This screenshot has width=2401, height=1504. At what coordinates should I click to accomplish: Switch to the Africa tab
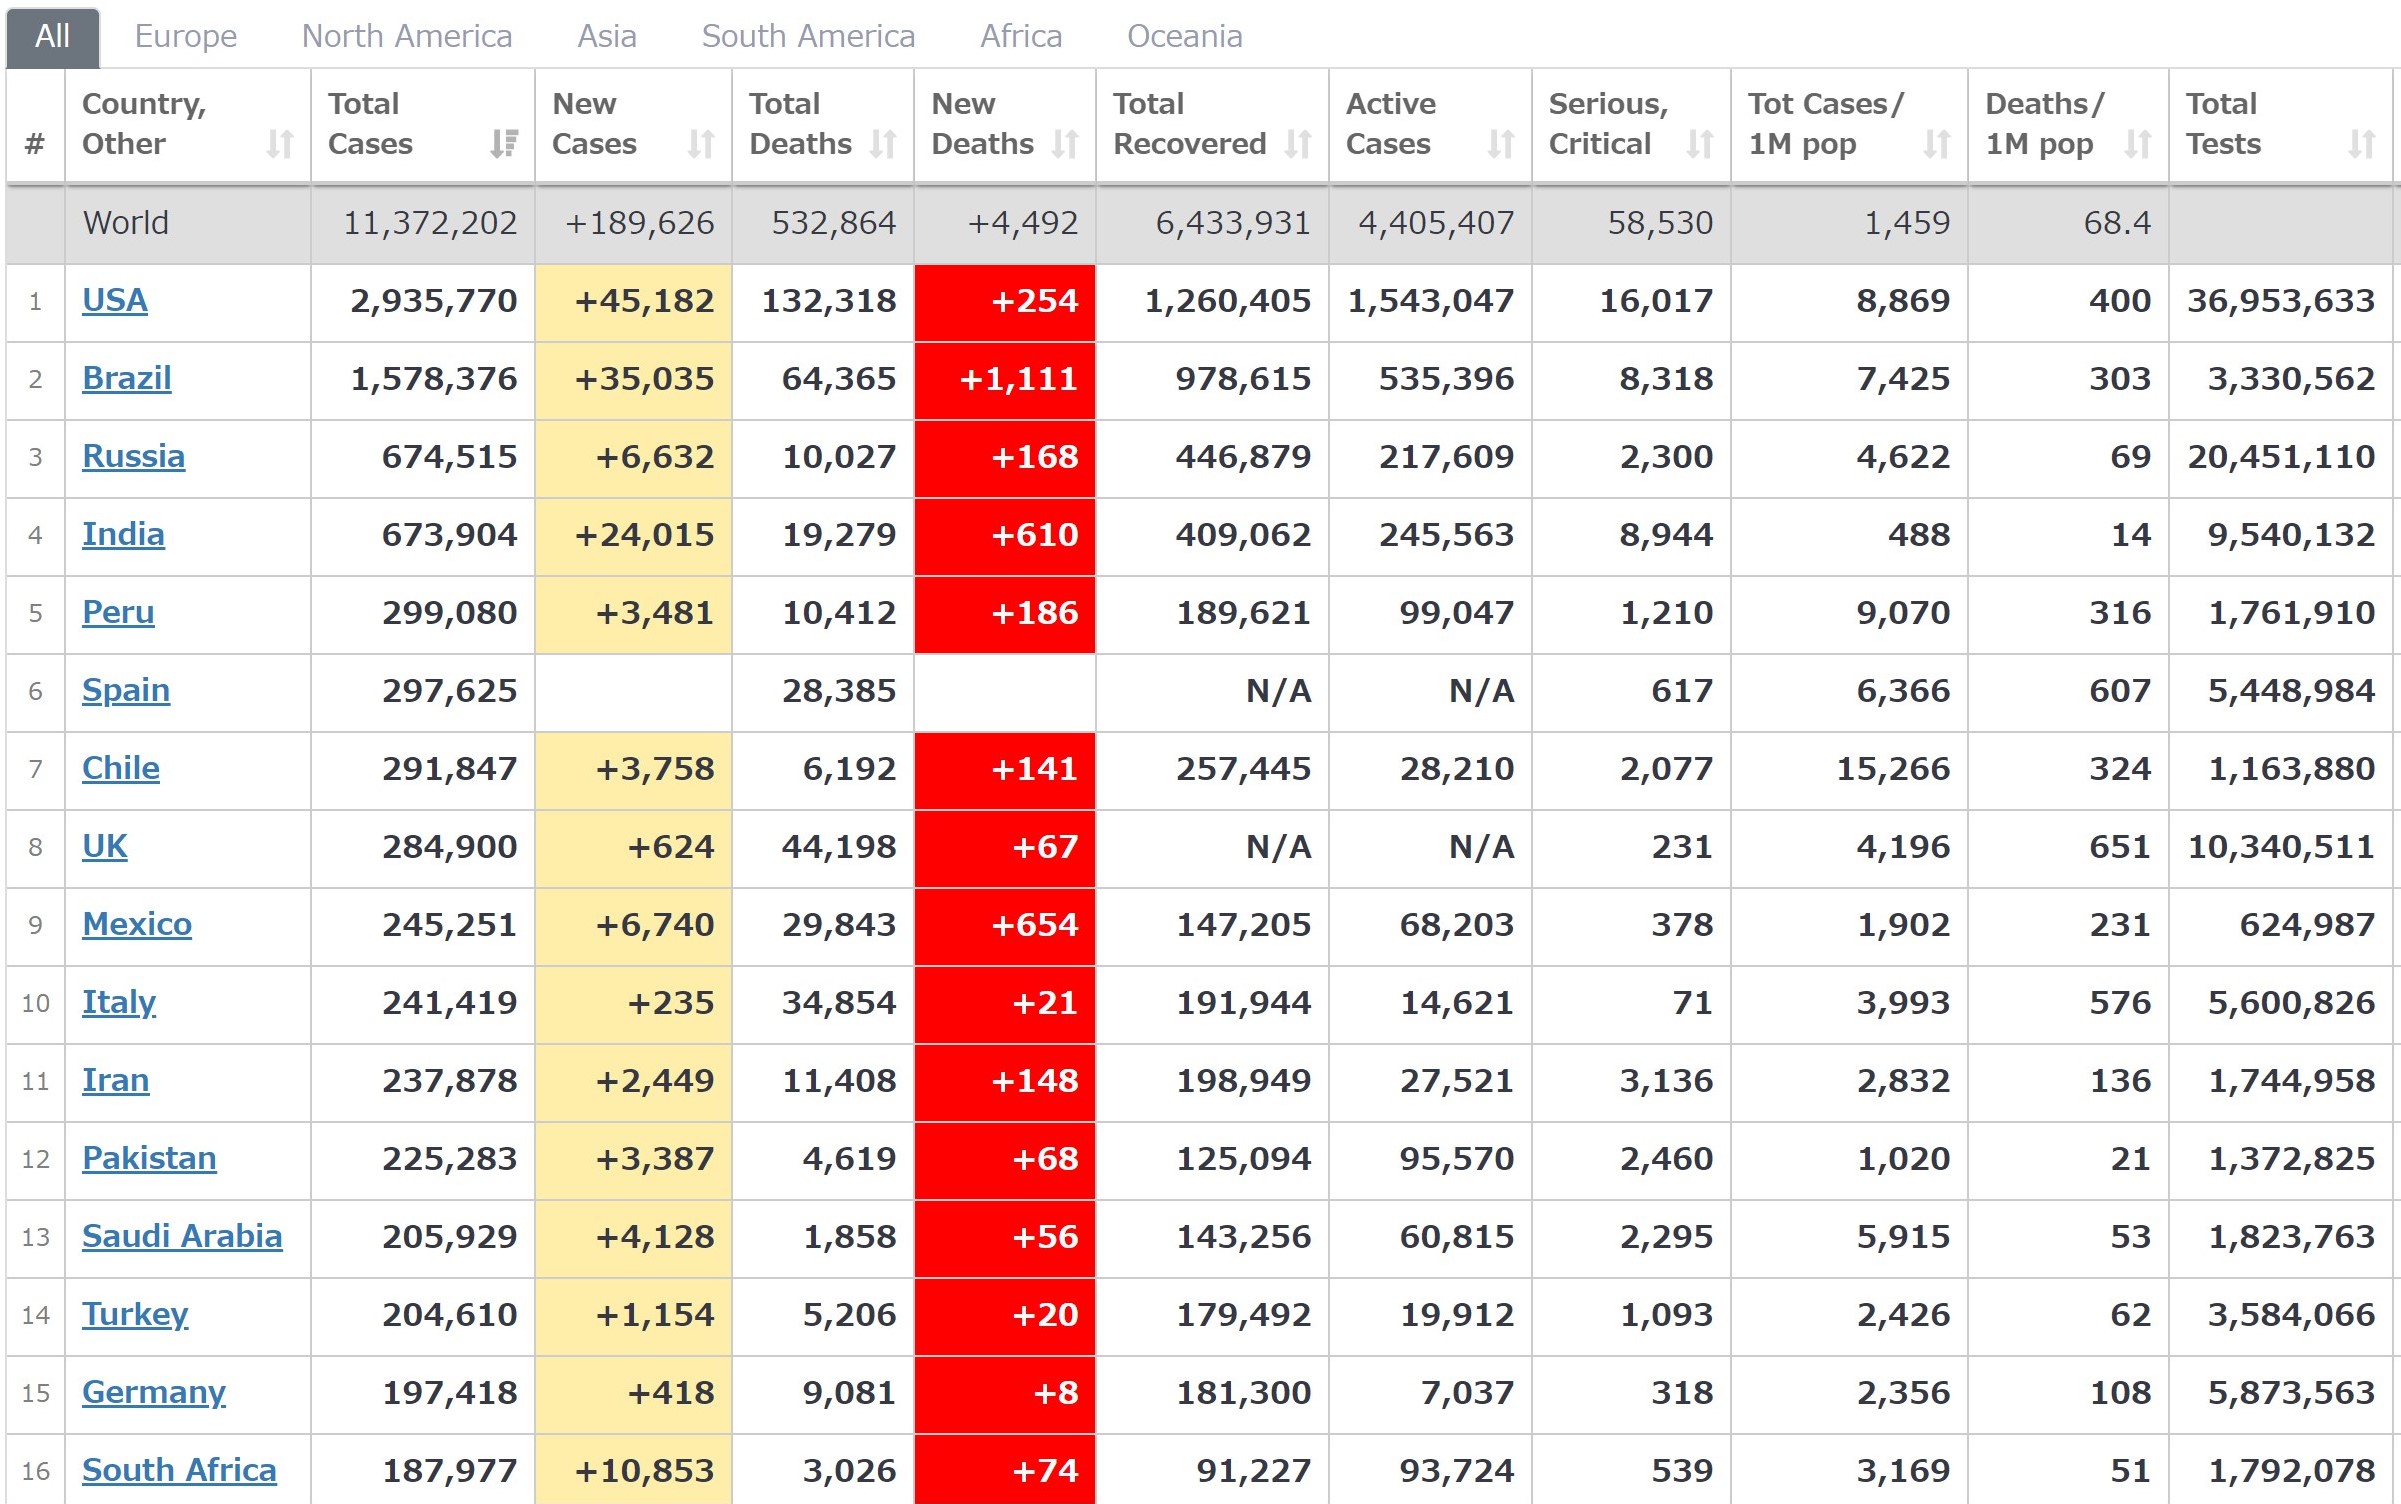coord(1021,37)
